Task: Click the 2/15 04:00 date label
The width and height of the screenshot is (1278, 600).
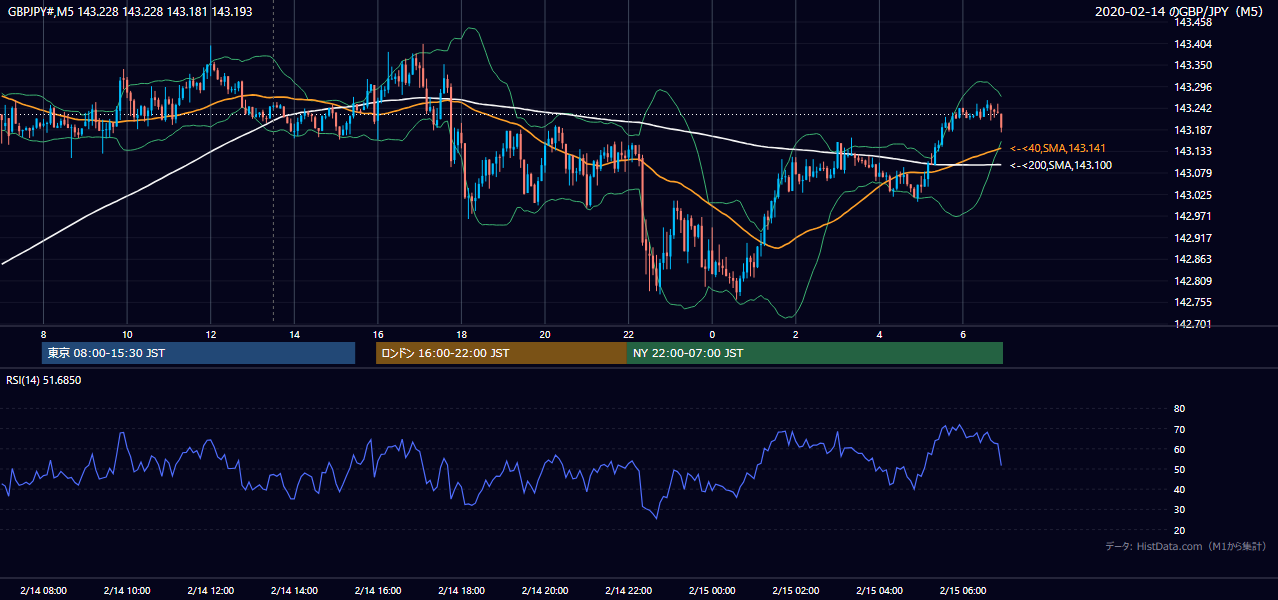Action: click(879, 591)
